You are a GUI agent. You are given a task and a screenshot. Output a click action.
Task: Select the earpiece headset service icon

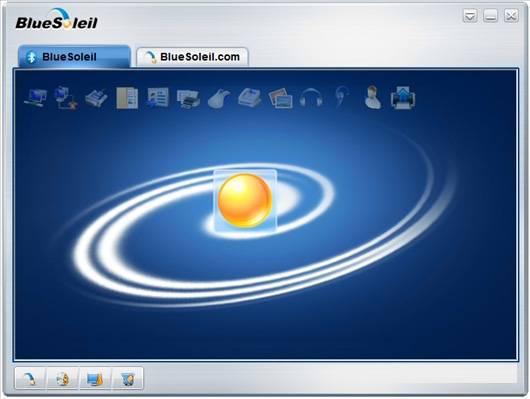point(341,97)
